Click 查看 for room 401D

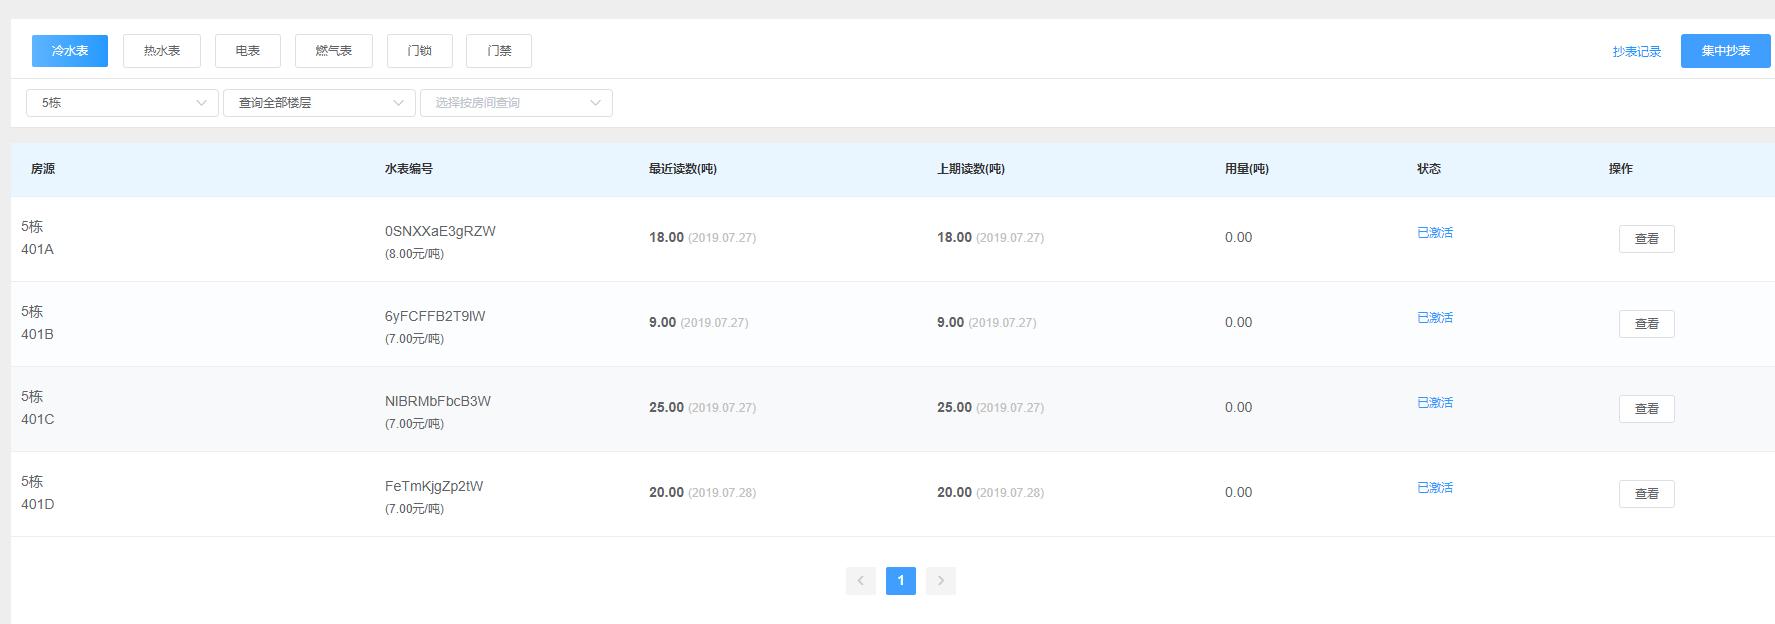1646,494
